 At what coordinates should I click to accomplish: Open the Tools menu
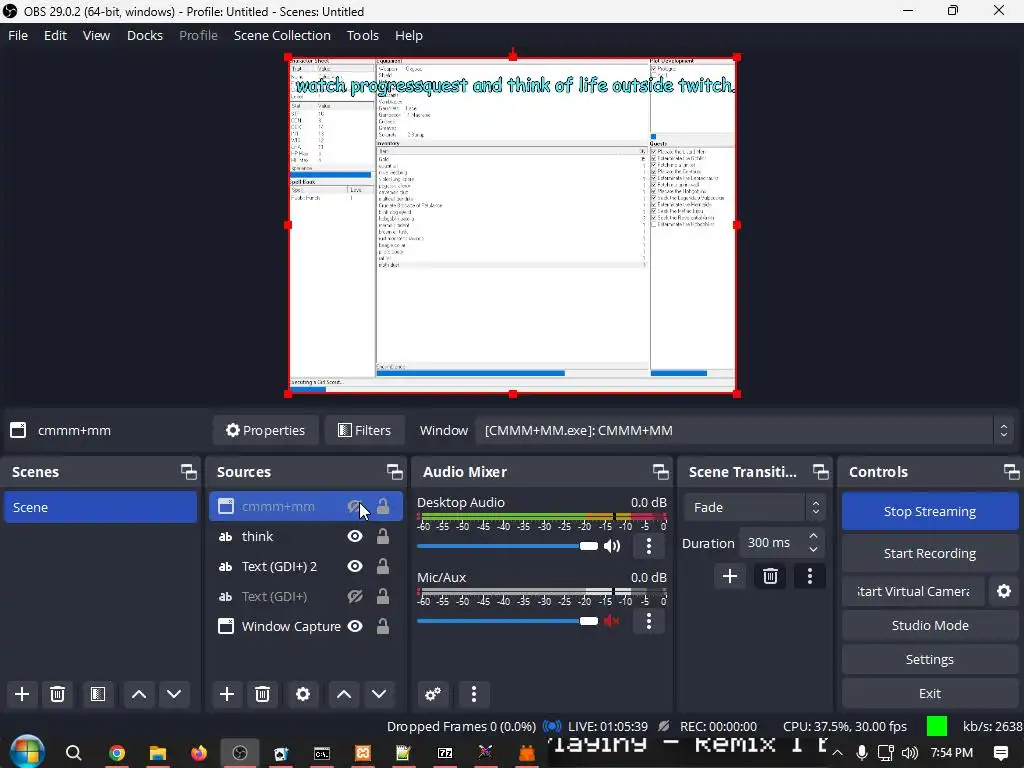[x=362, y=35]
